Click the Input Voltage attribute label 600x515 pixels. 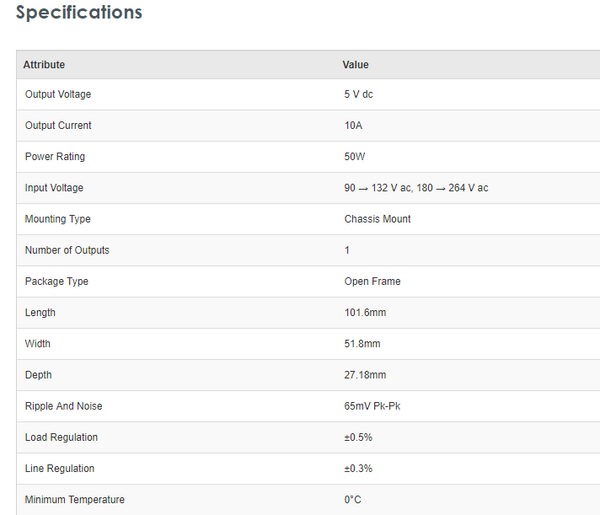(54, 188)
